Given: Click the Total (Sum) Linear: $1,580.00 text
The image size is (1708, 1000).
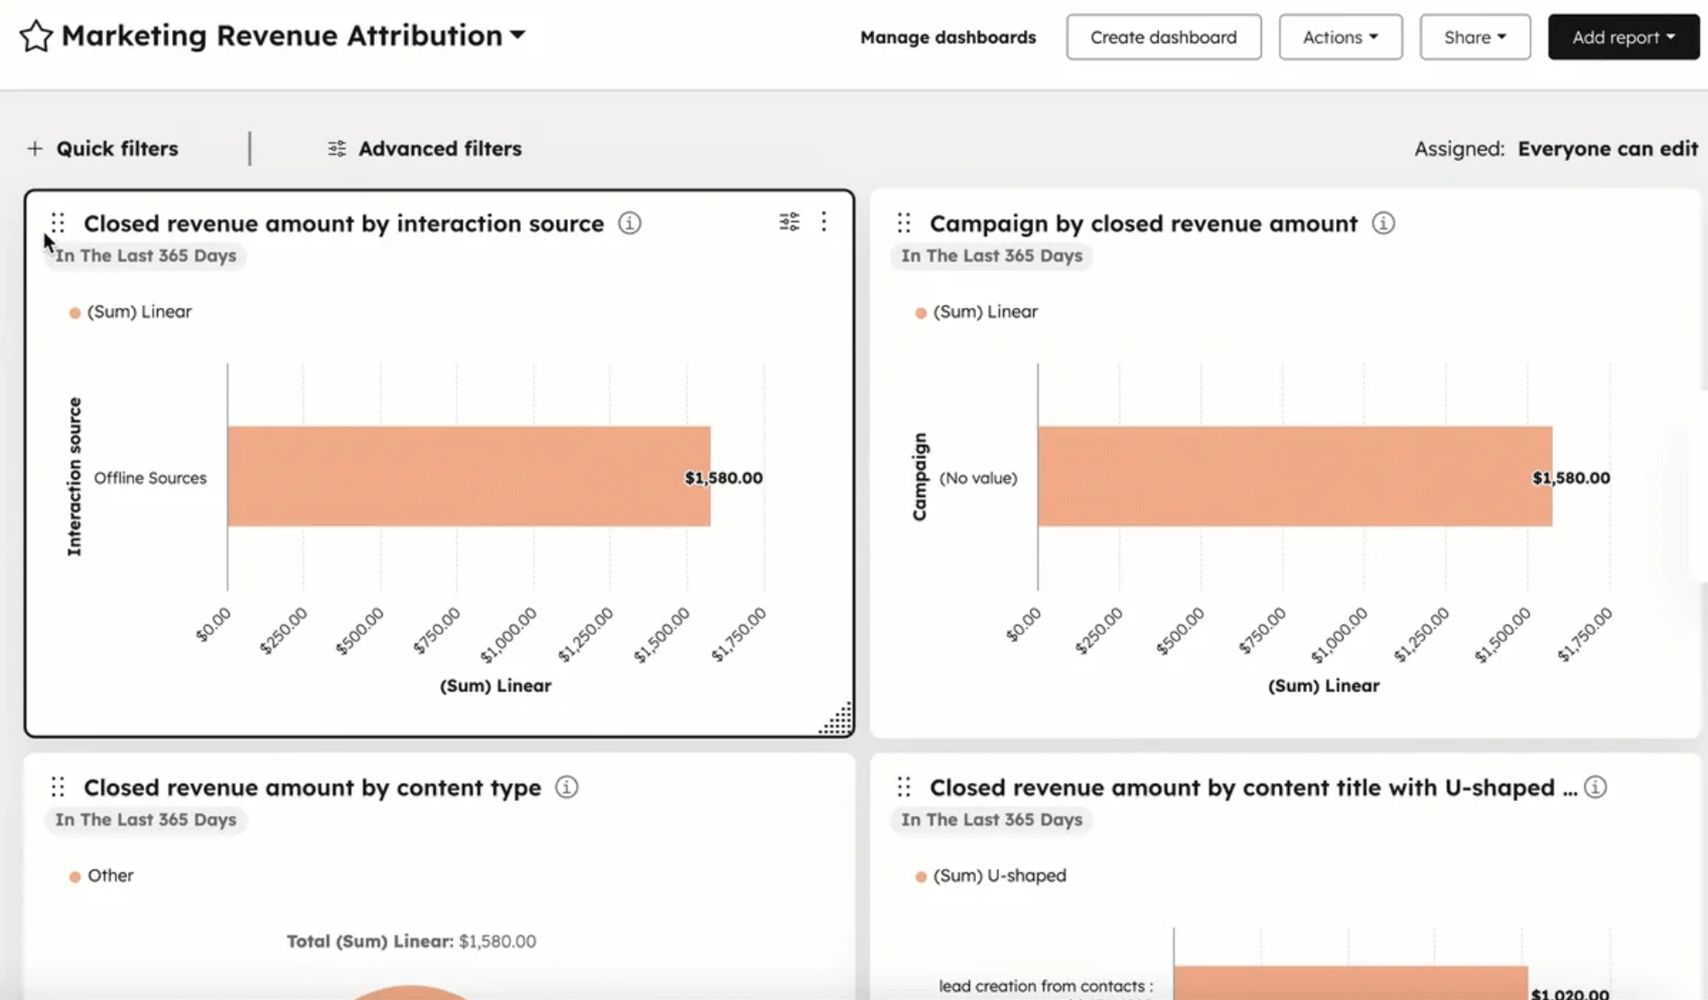Looking at the screenshot, I should pos(411,941).
